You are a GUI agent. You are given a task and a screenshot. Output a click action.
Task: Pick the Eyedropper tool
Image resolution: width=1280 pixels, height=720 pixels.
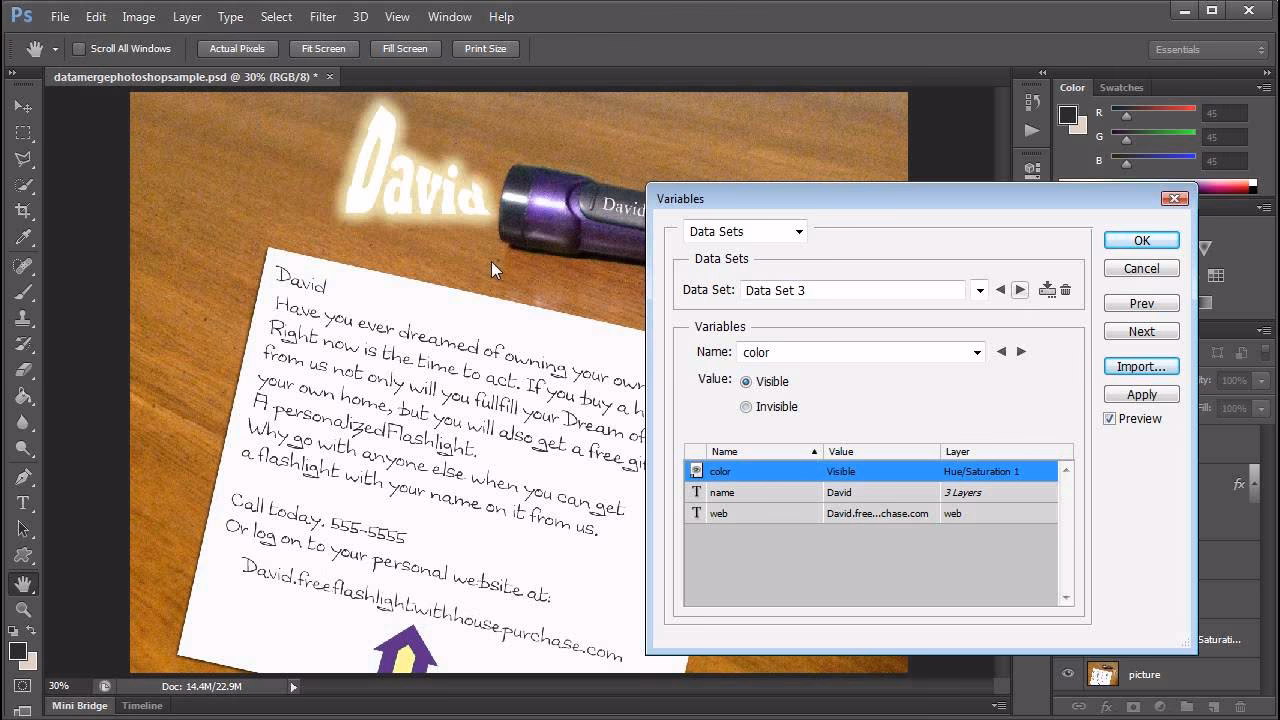tap(23, 237)
